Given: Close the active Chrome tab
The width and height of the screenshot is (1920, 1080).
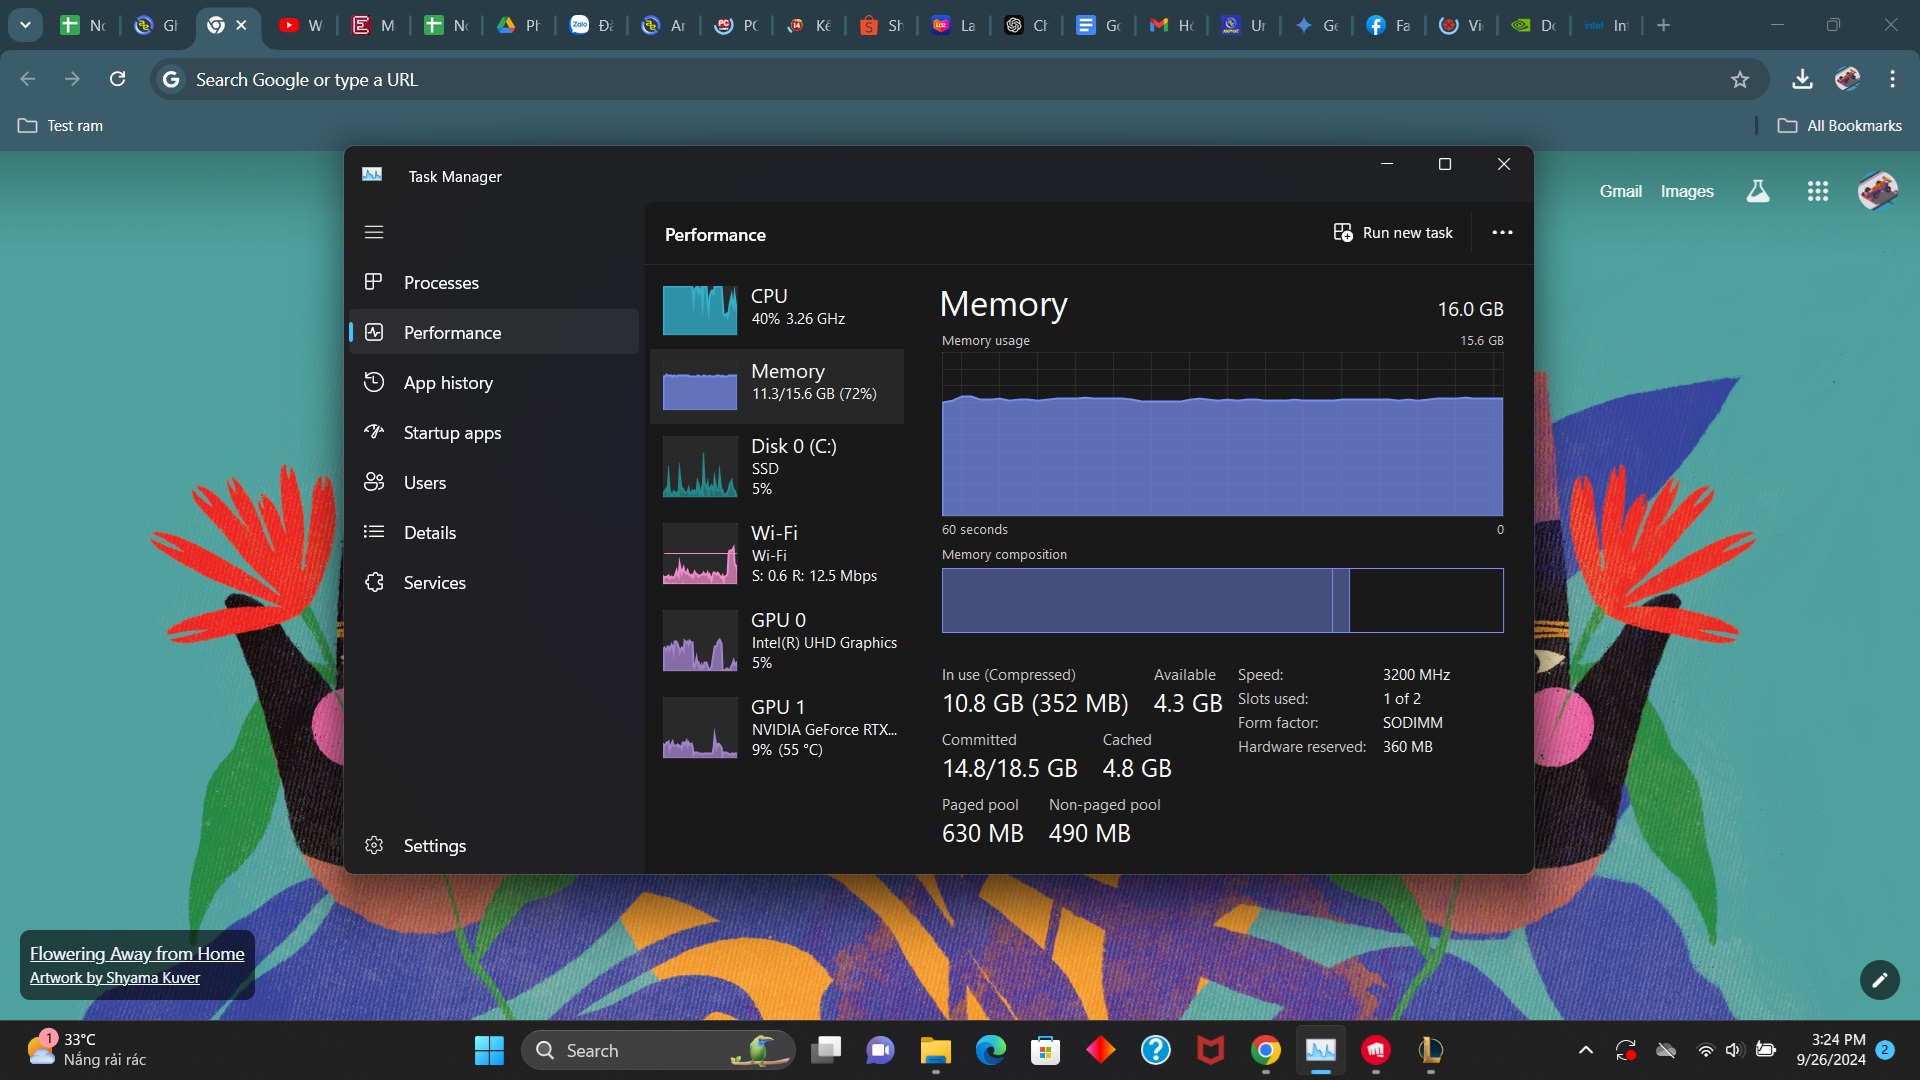Looking at the screenshot, I should click(241, 26).
